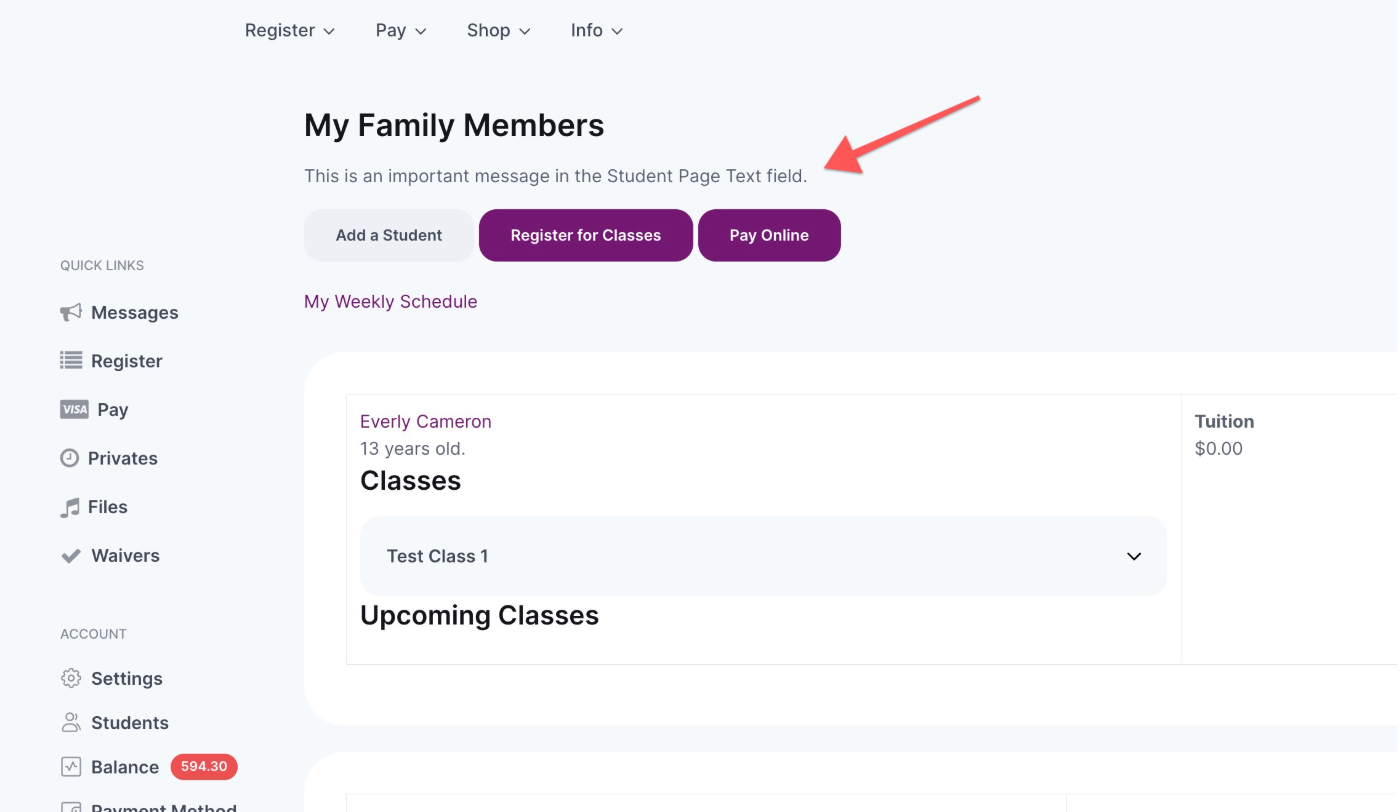Open the My Weekly Schedule link
The image size is (1400, 812).
coord(391,302)
